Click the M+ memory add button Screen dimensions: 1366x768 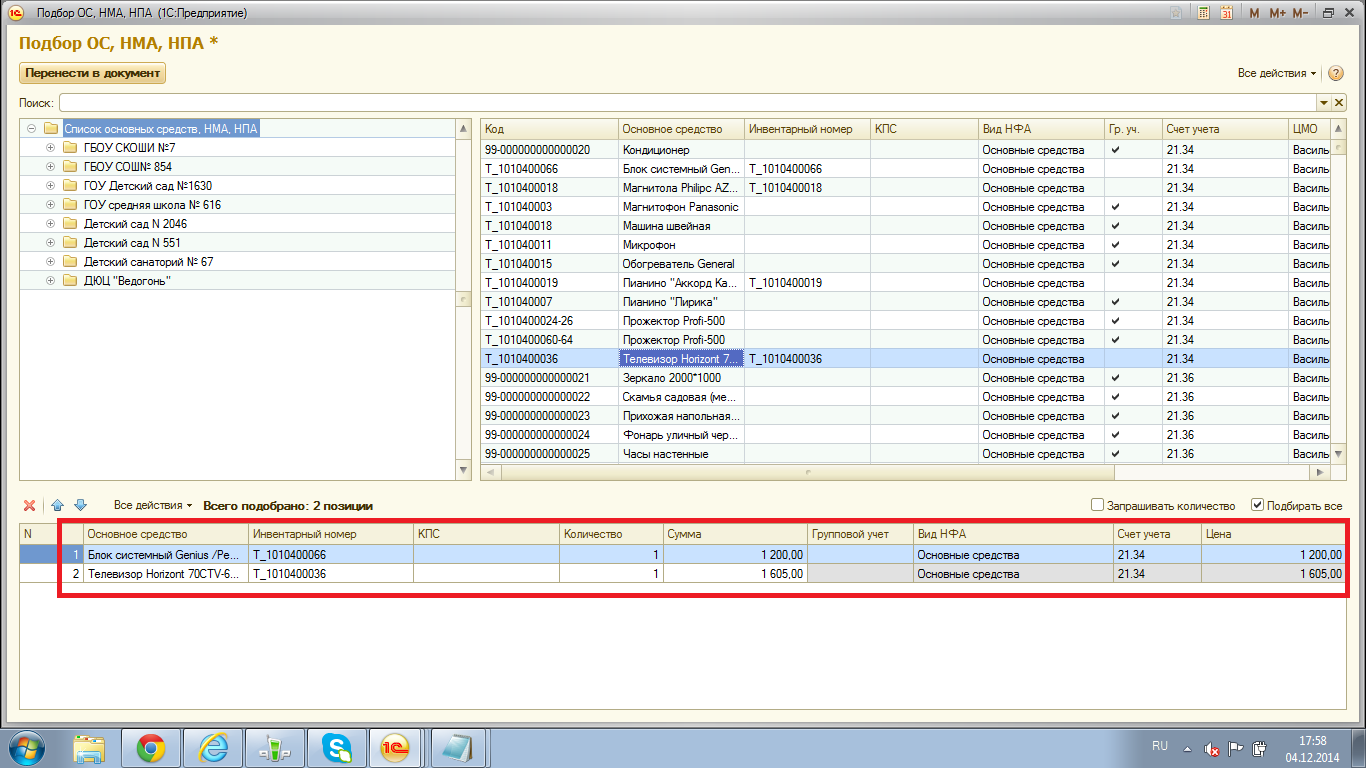coord(1277,13)
